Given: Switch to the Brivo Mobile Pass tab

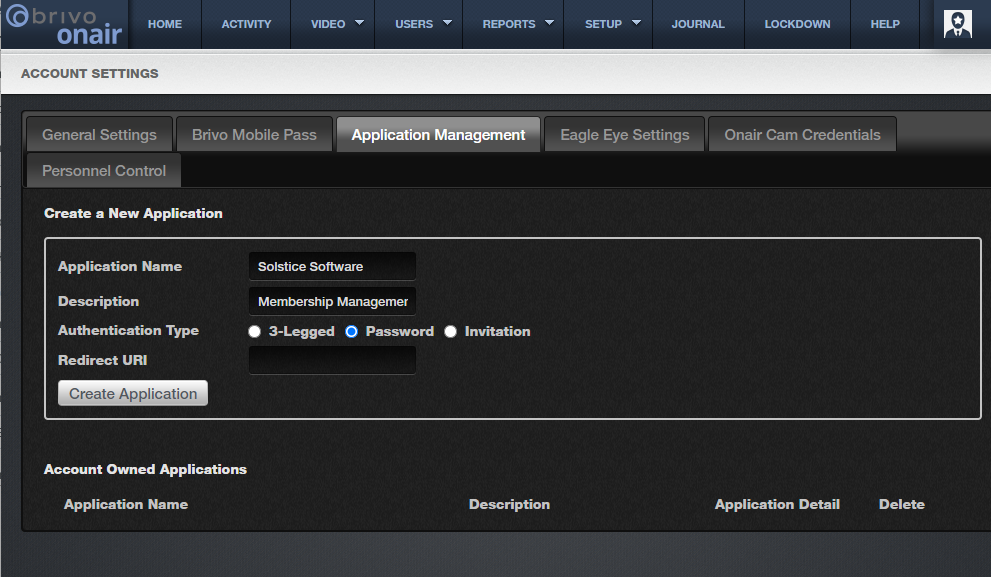Looking at the screenshot, I should click(x=254, y=135).
